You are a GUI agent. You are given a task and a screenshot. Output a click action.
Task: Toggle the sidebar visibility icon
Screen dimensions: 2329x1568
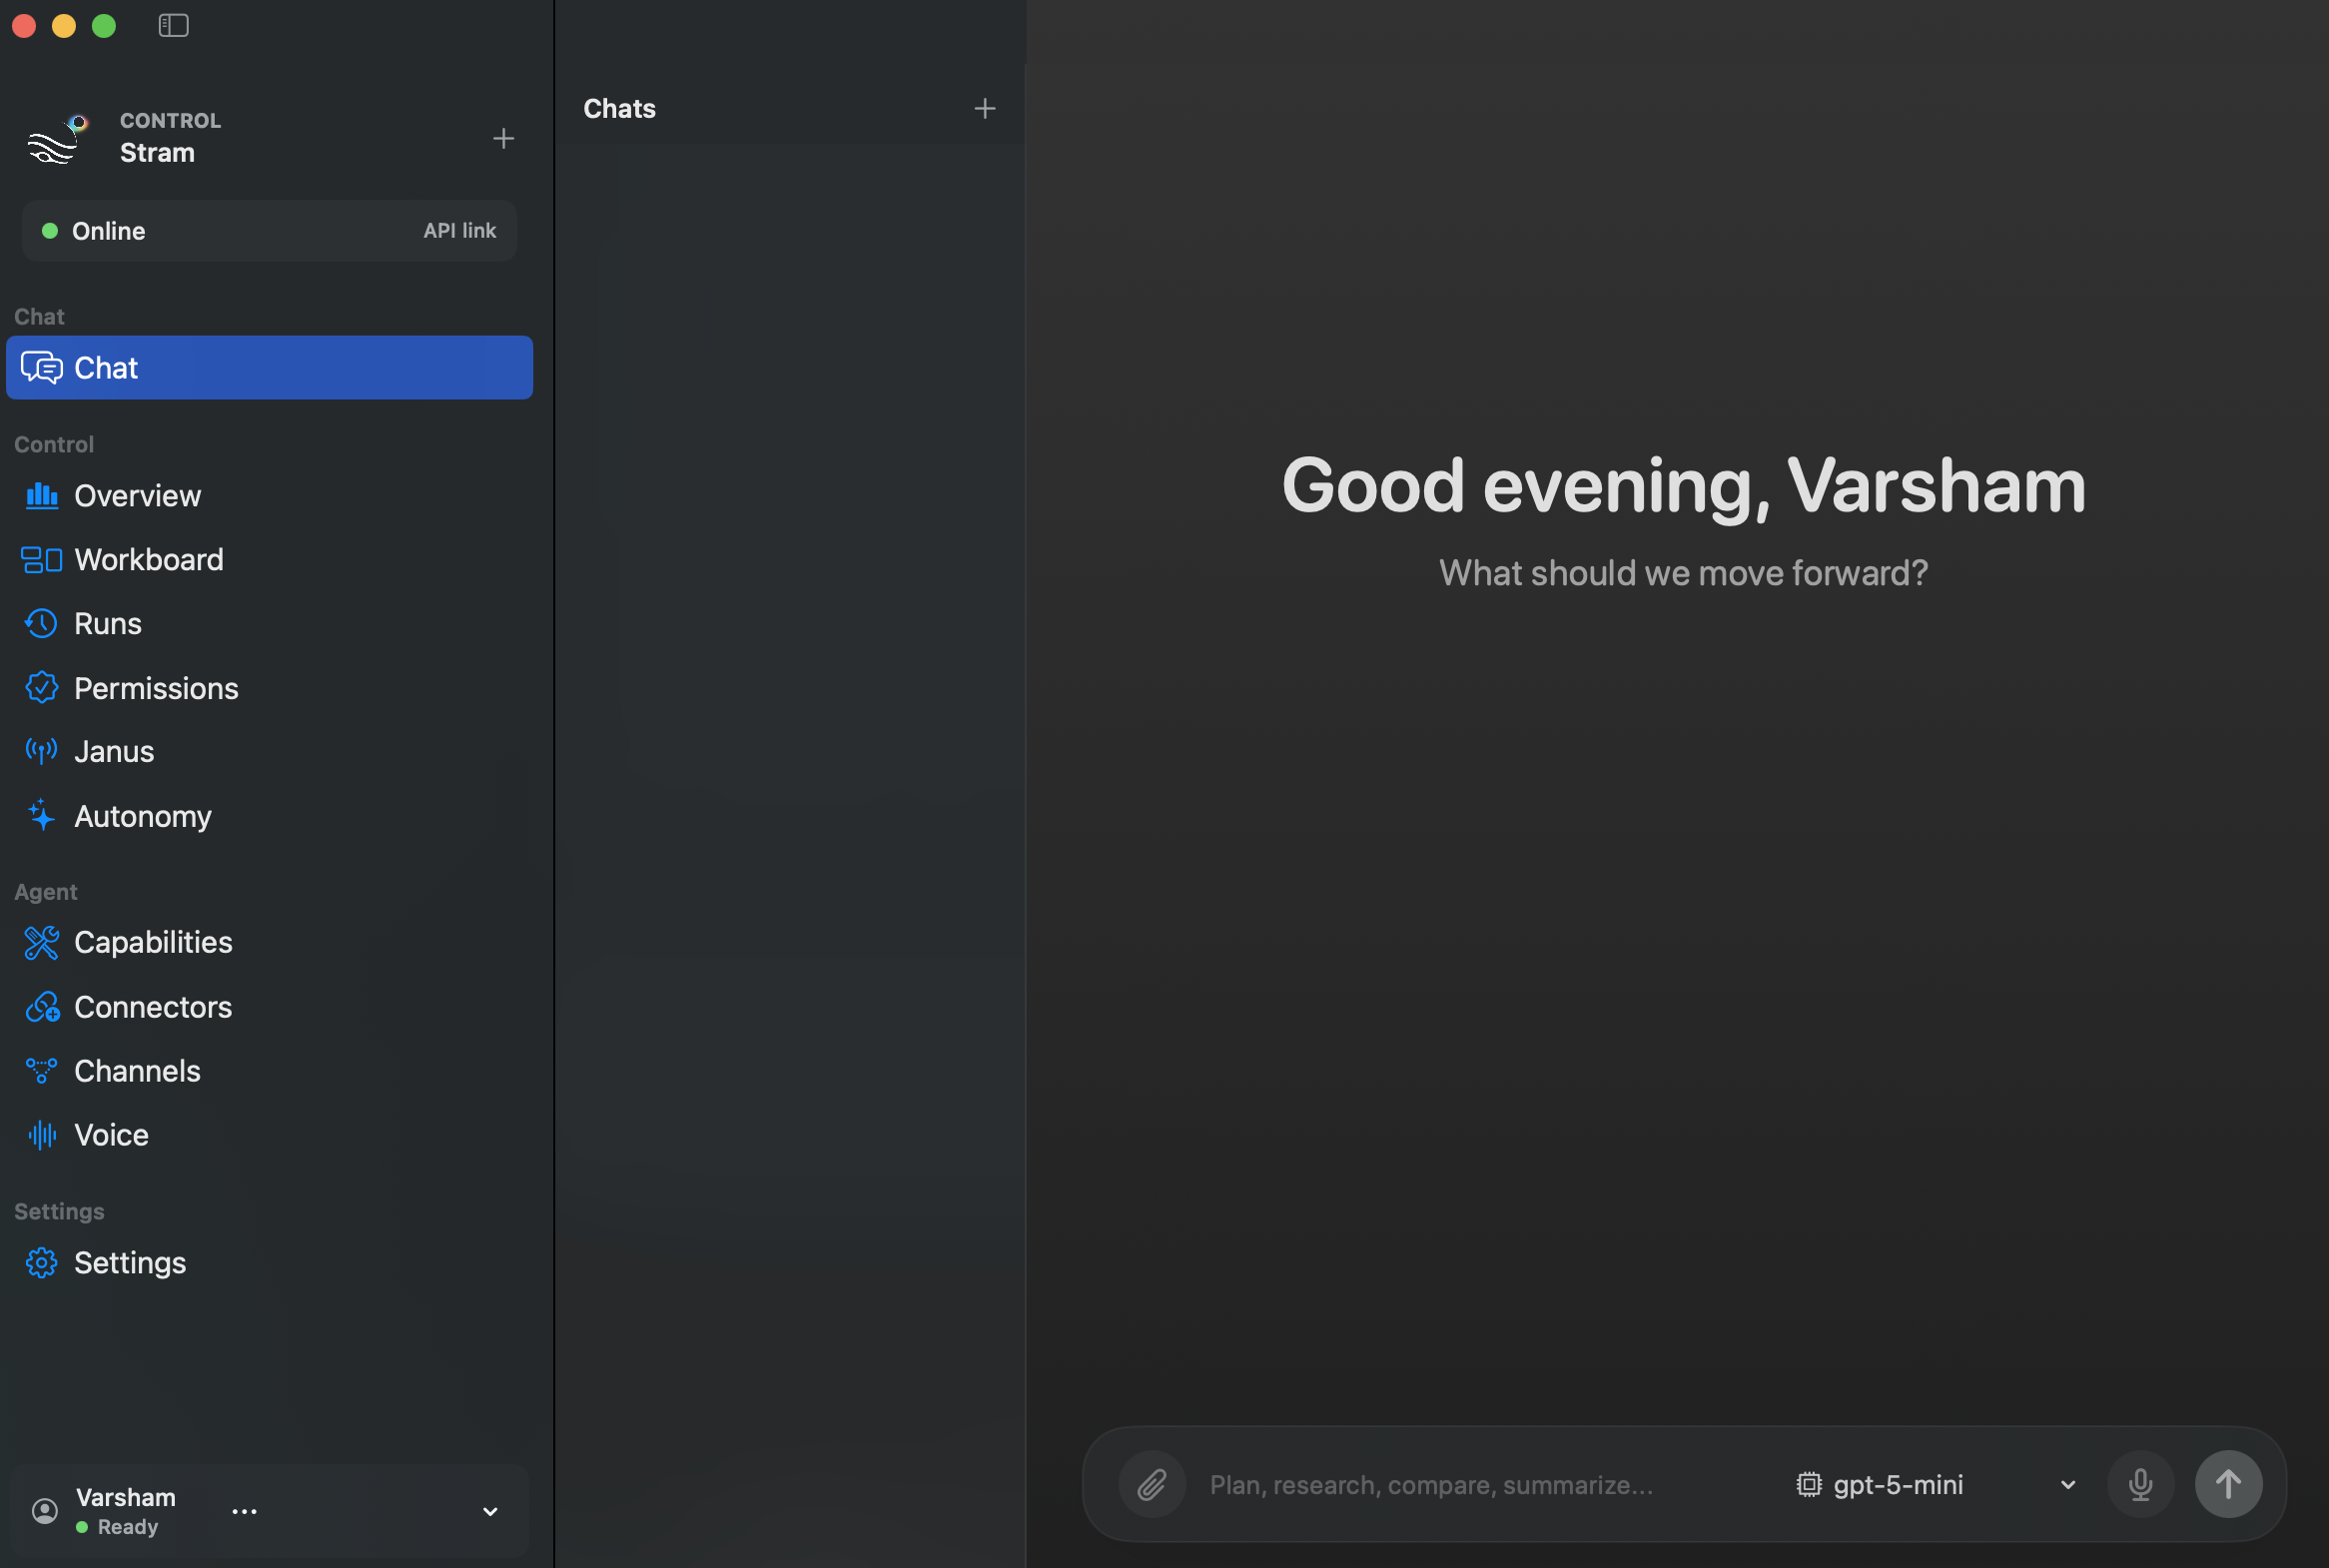click(x=173, y=25)
